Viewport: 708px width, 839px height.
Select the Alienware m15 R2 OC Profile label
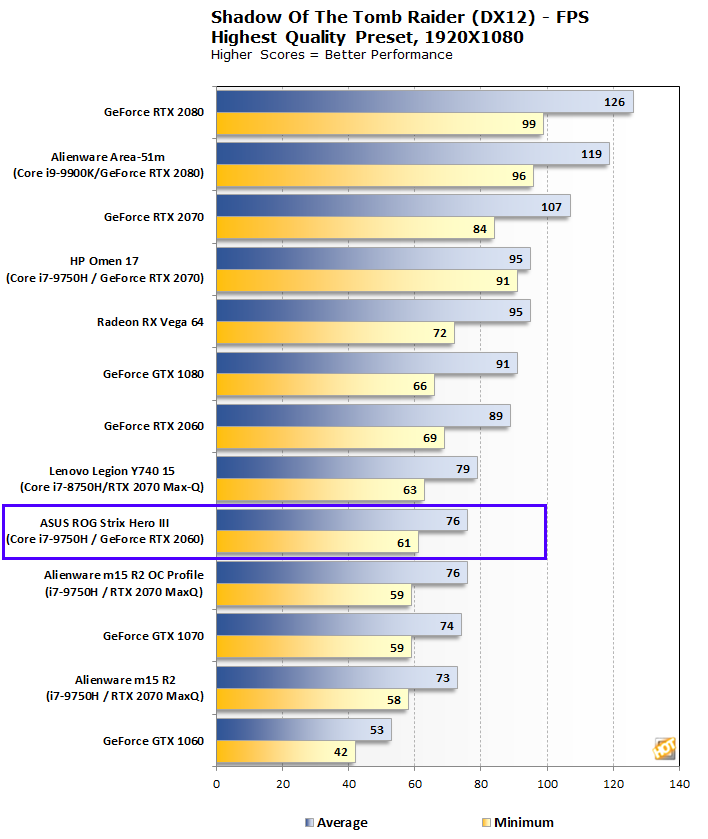[x=124, y=583]
